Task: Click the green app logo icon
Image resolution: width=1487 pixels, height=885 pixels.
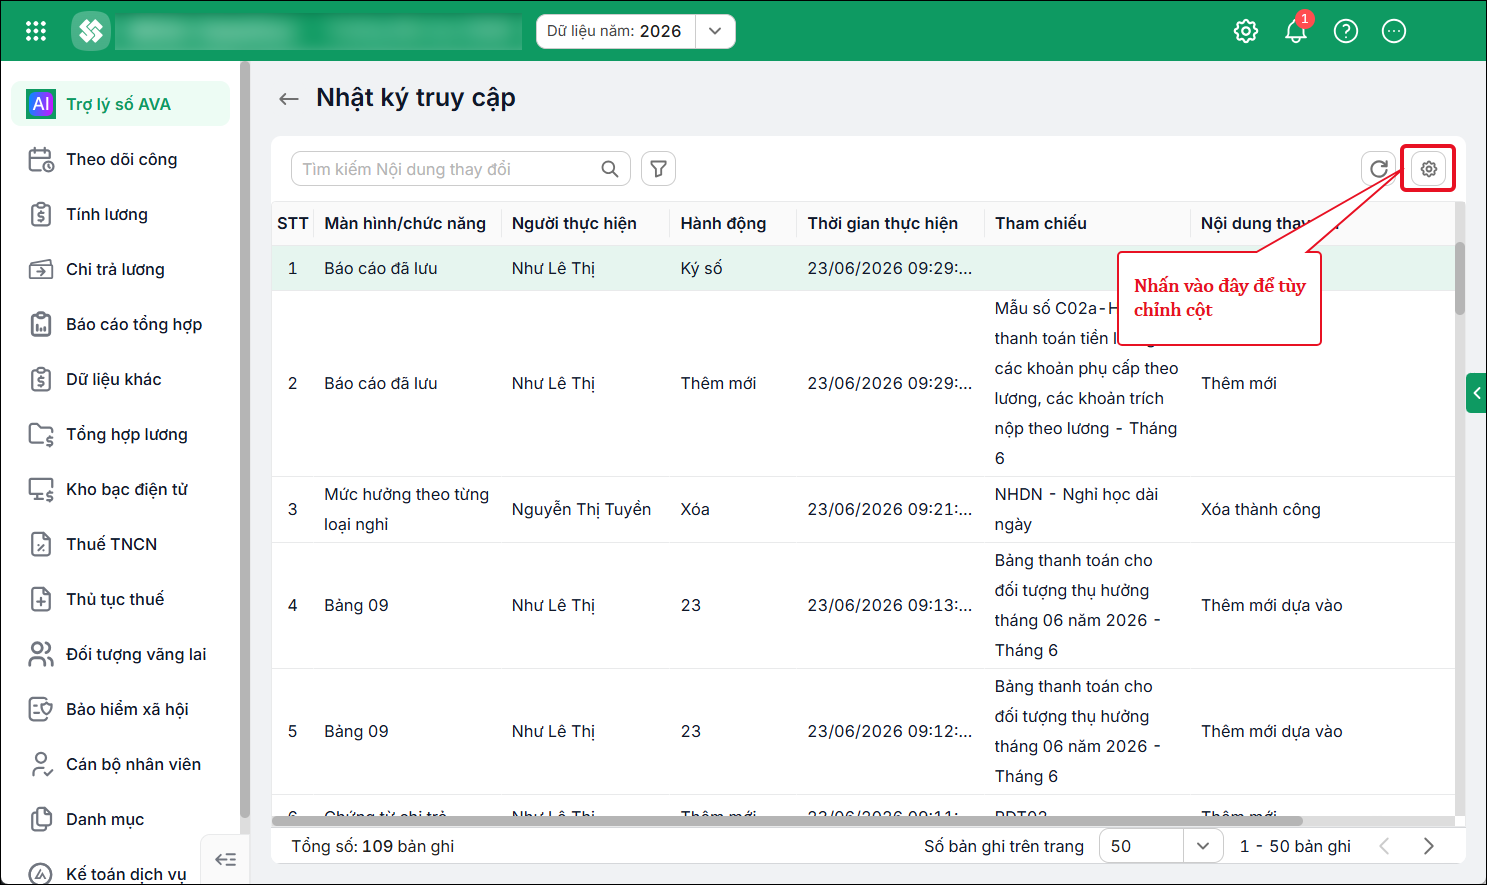Action: click(x=91, y=31)
